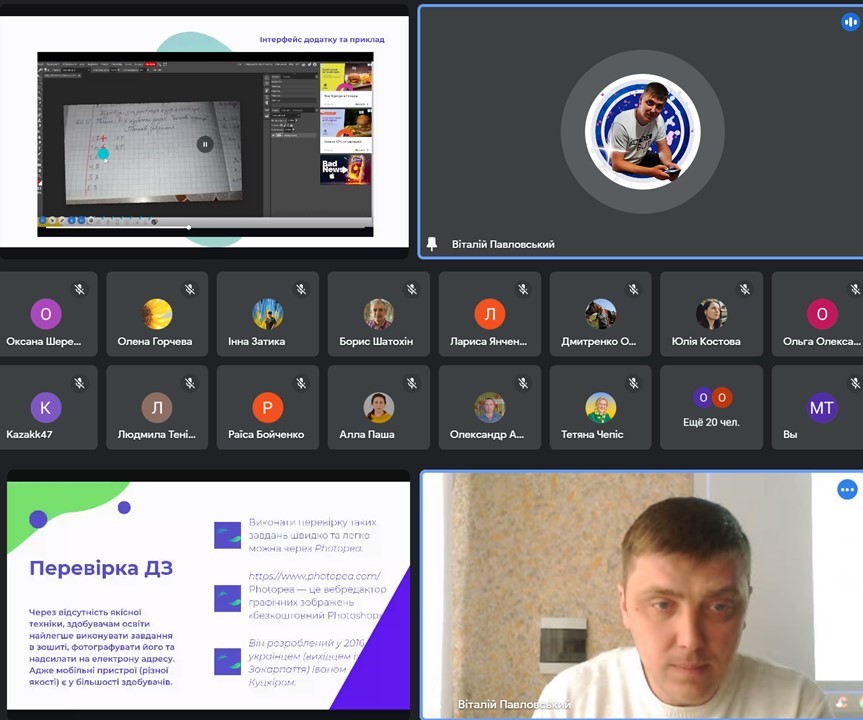The image size is (863, 720).
Task: Click the Bad News ad thumbnail in the presentation
Action: pos(345,169)
